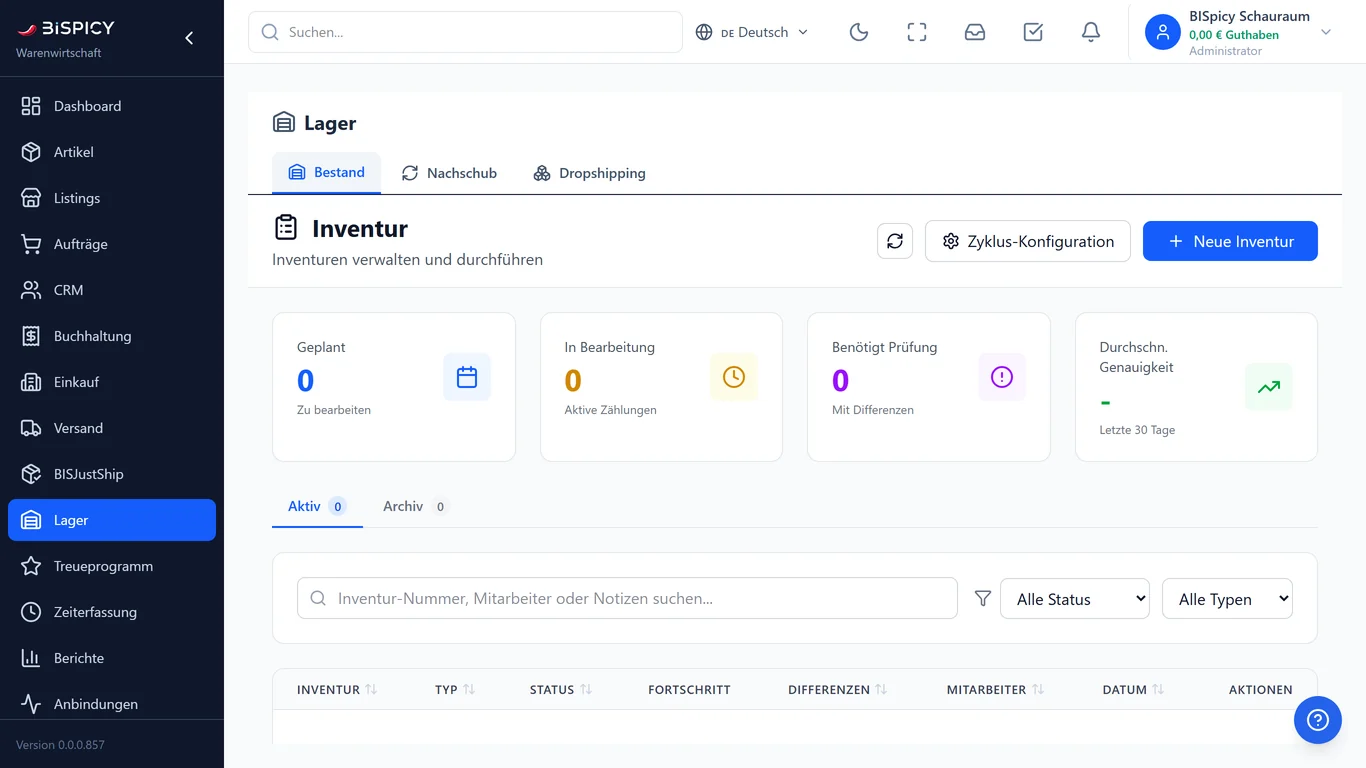Image resolution: width=1366 pixels, height=768 pixels.
Task: Click the Lager heading warehouse icon
Action: pyautogui.click(x=284, y=123)
